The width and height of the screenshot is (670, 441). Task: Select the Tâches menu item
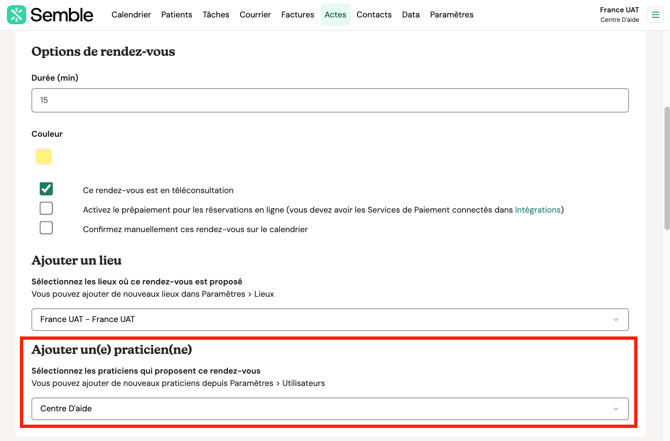pyautogui.click(x=216, y=15)
